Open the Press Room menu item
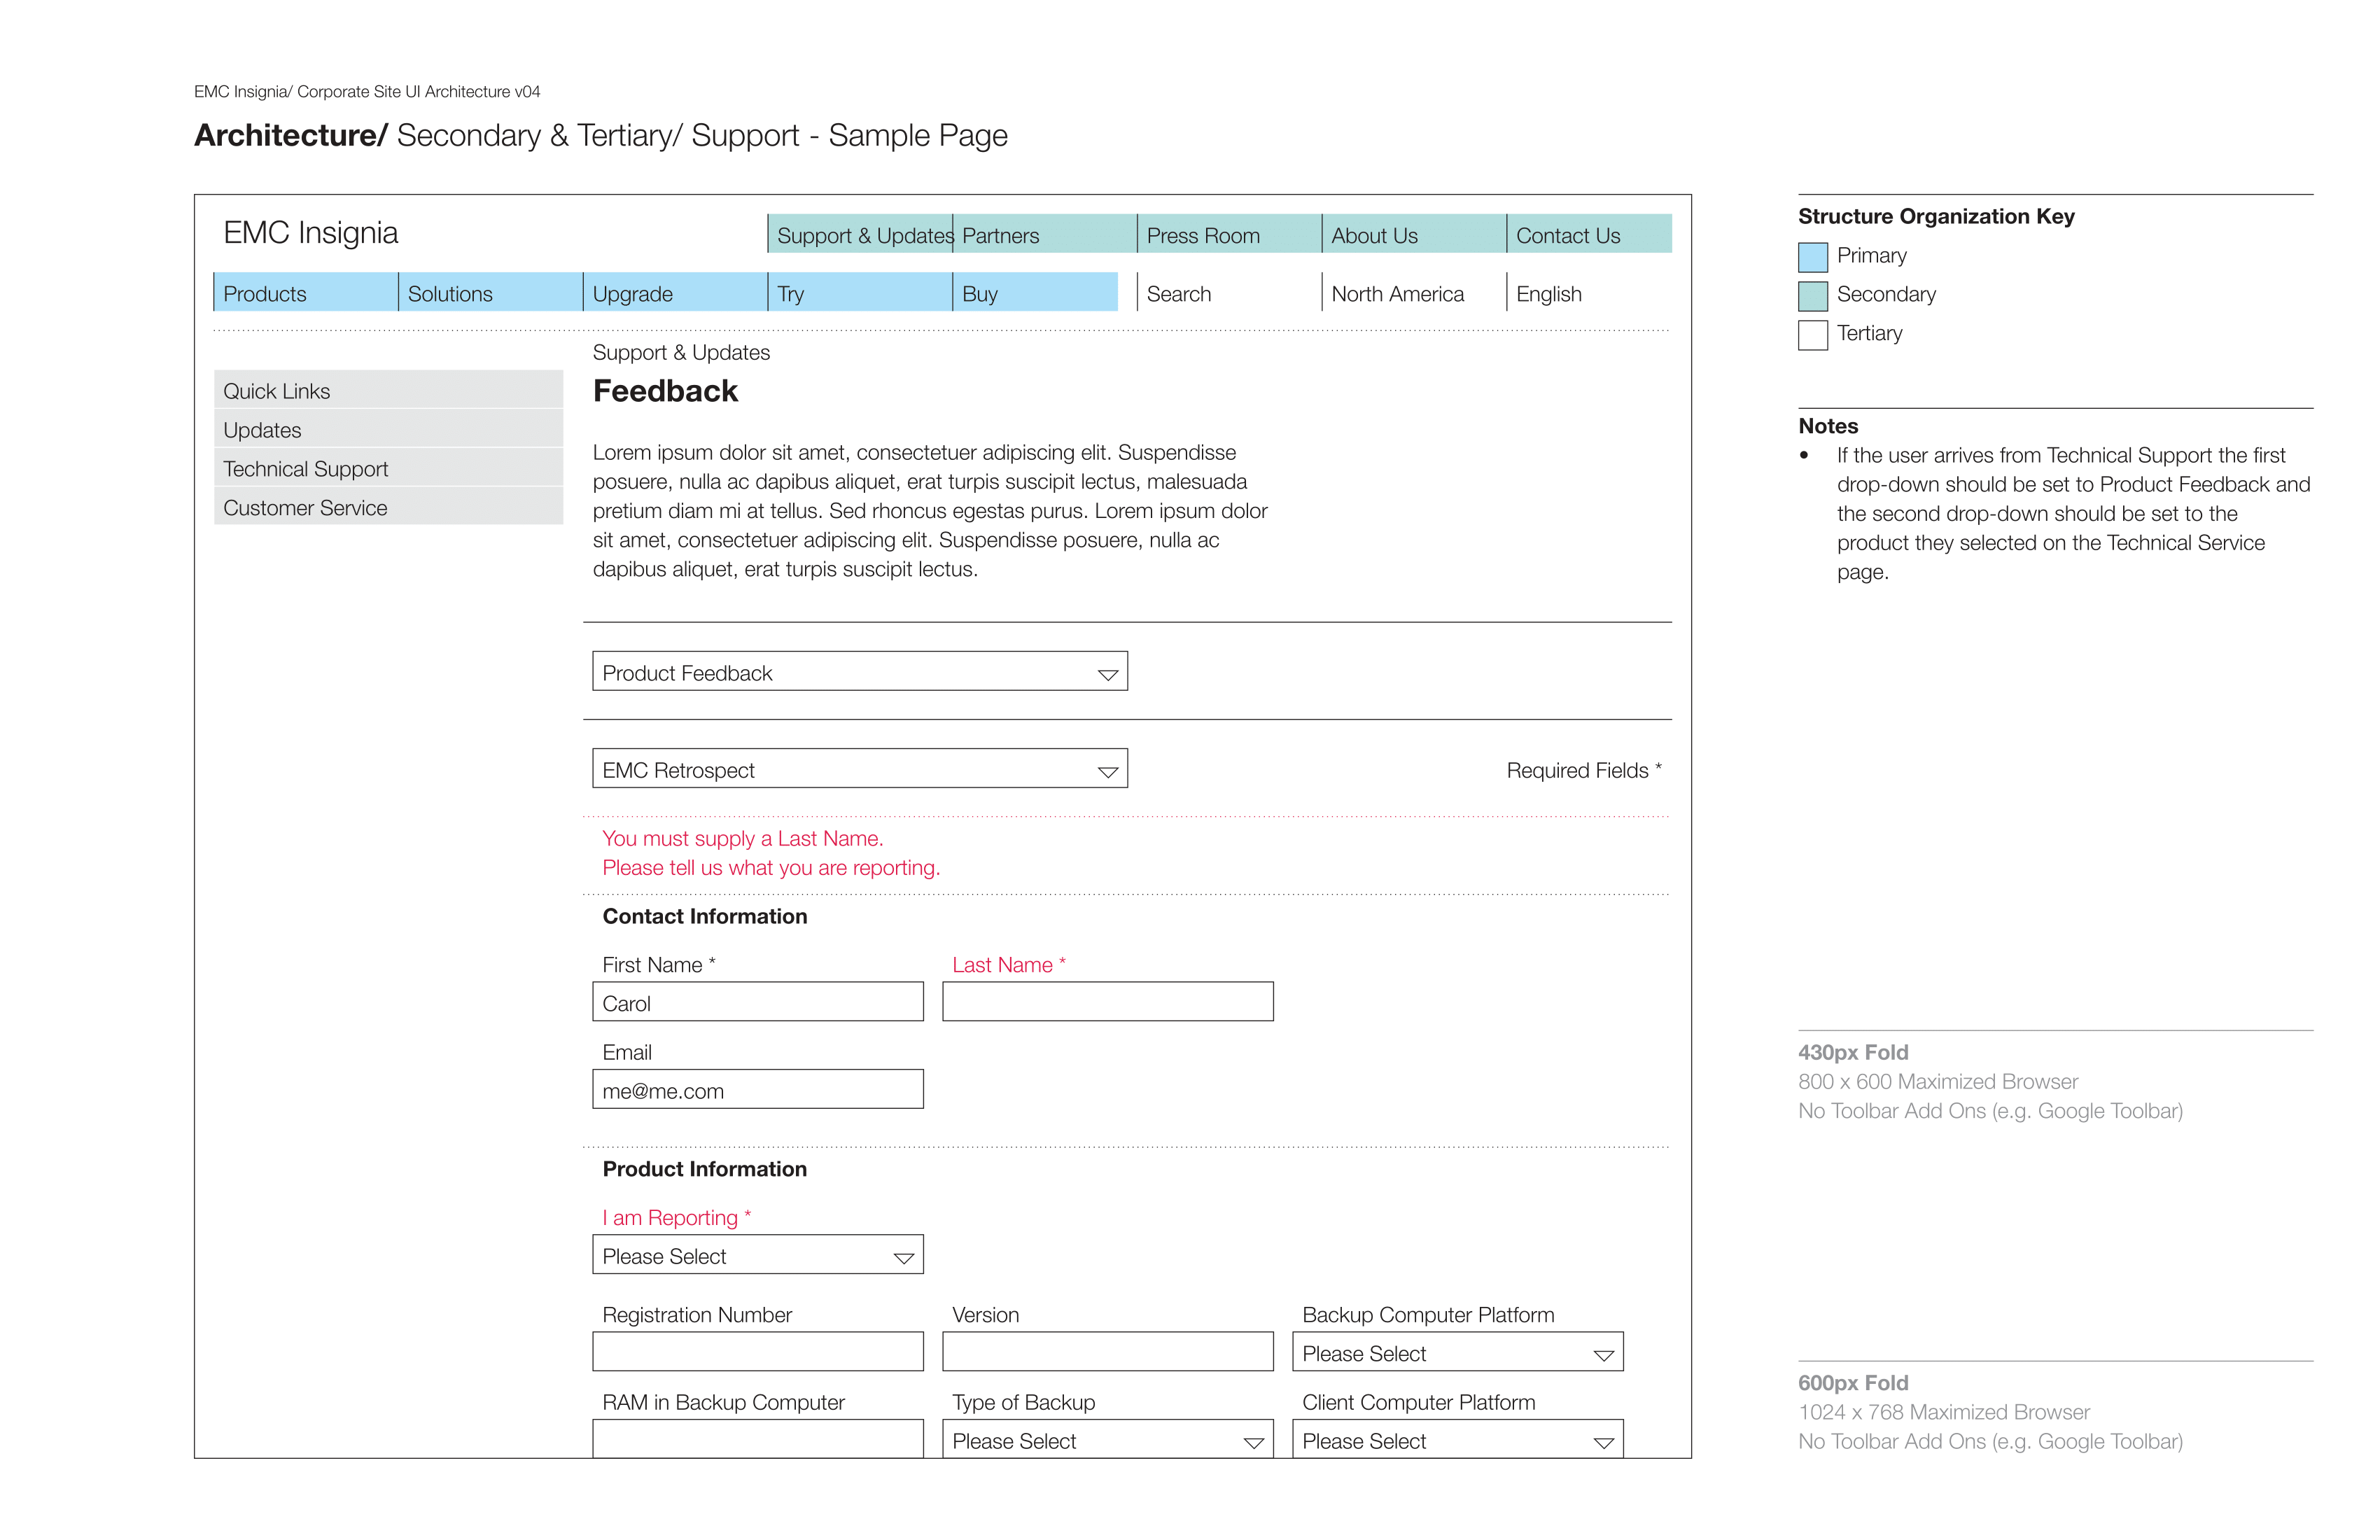Viewport: 2380px width, 1540px height. click(x=1229, y=234)
